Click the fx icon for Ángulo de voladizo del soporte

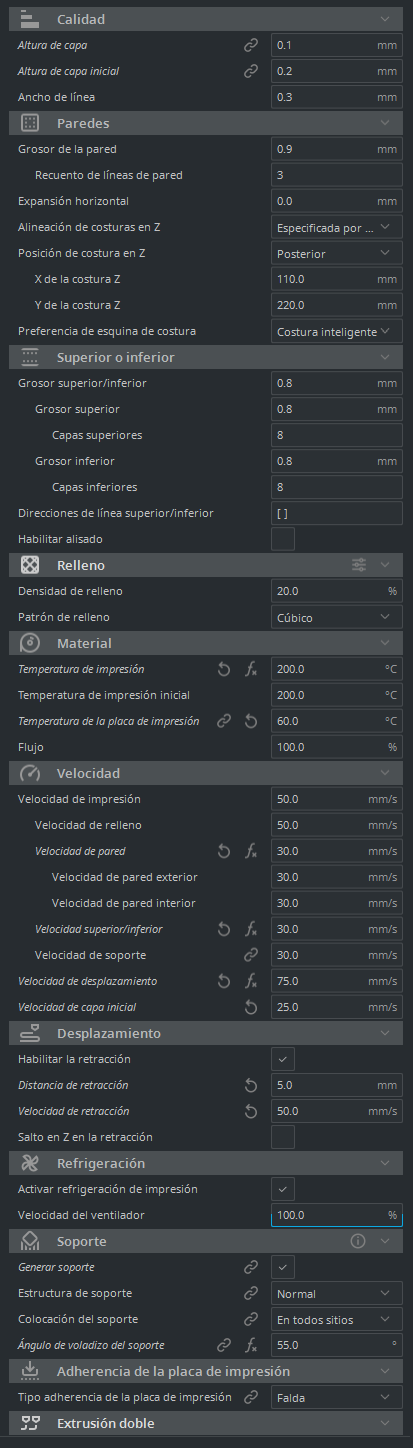tap(251, 1345)
